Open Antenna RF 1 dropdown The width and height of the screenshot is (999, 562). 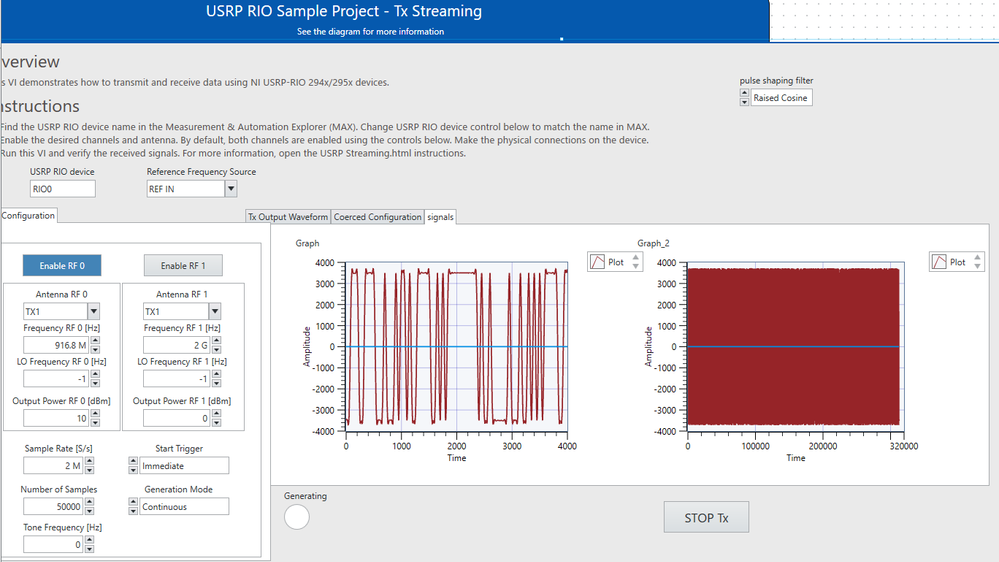click(215, 312)
